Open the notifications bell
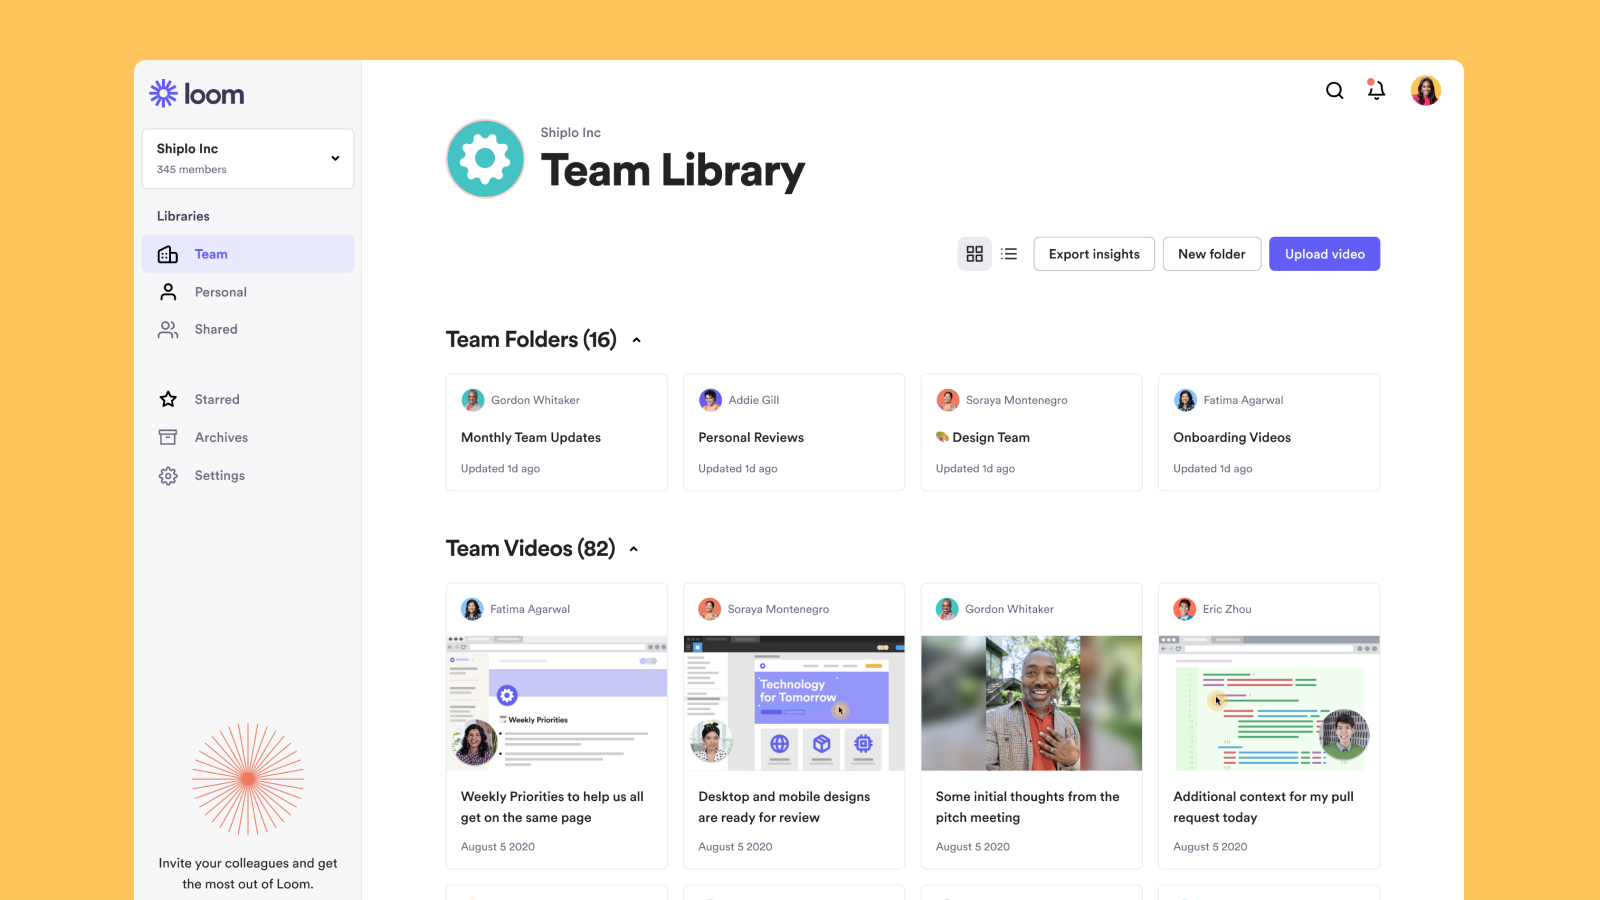1600x900 pixels. point(1377,90)
